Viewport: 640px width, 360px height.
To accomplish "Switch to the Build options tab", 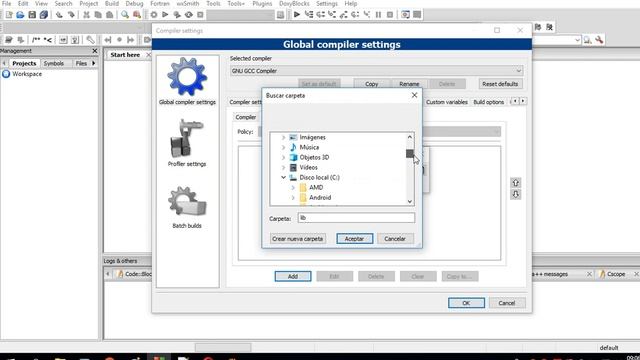I will (x=489, y=102).
